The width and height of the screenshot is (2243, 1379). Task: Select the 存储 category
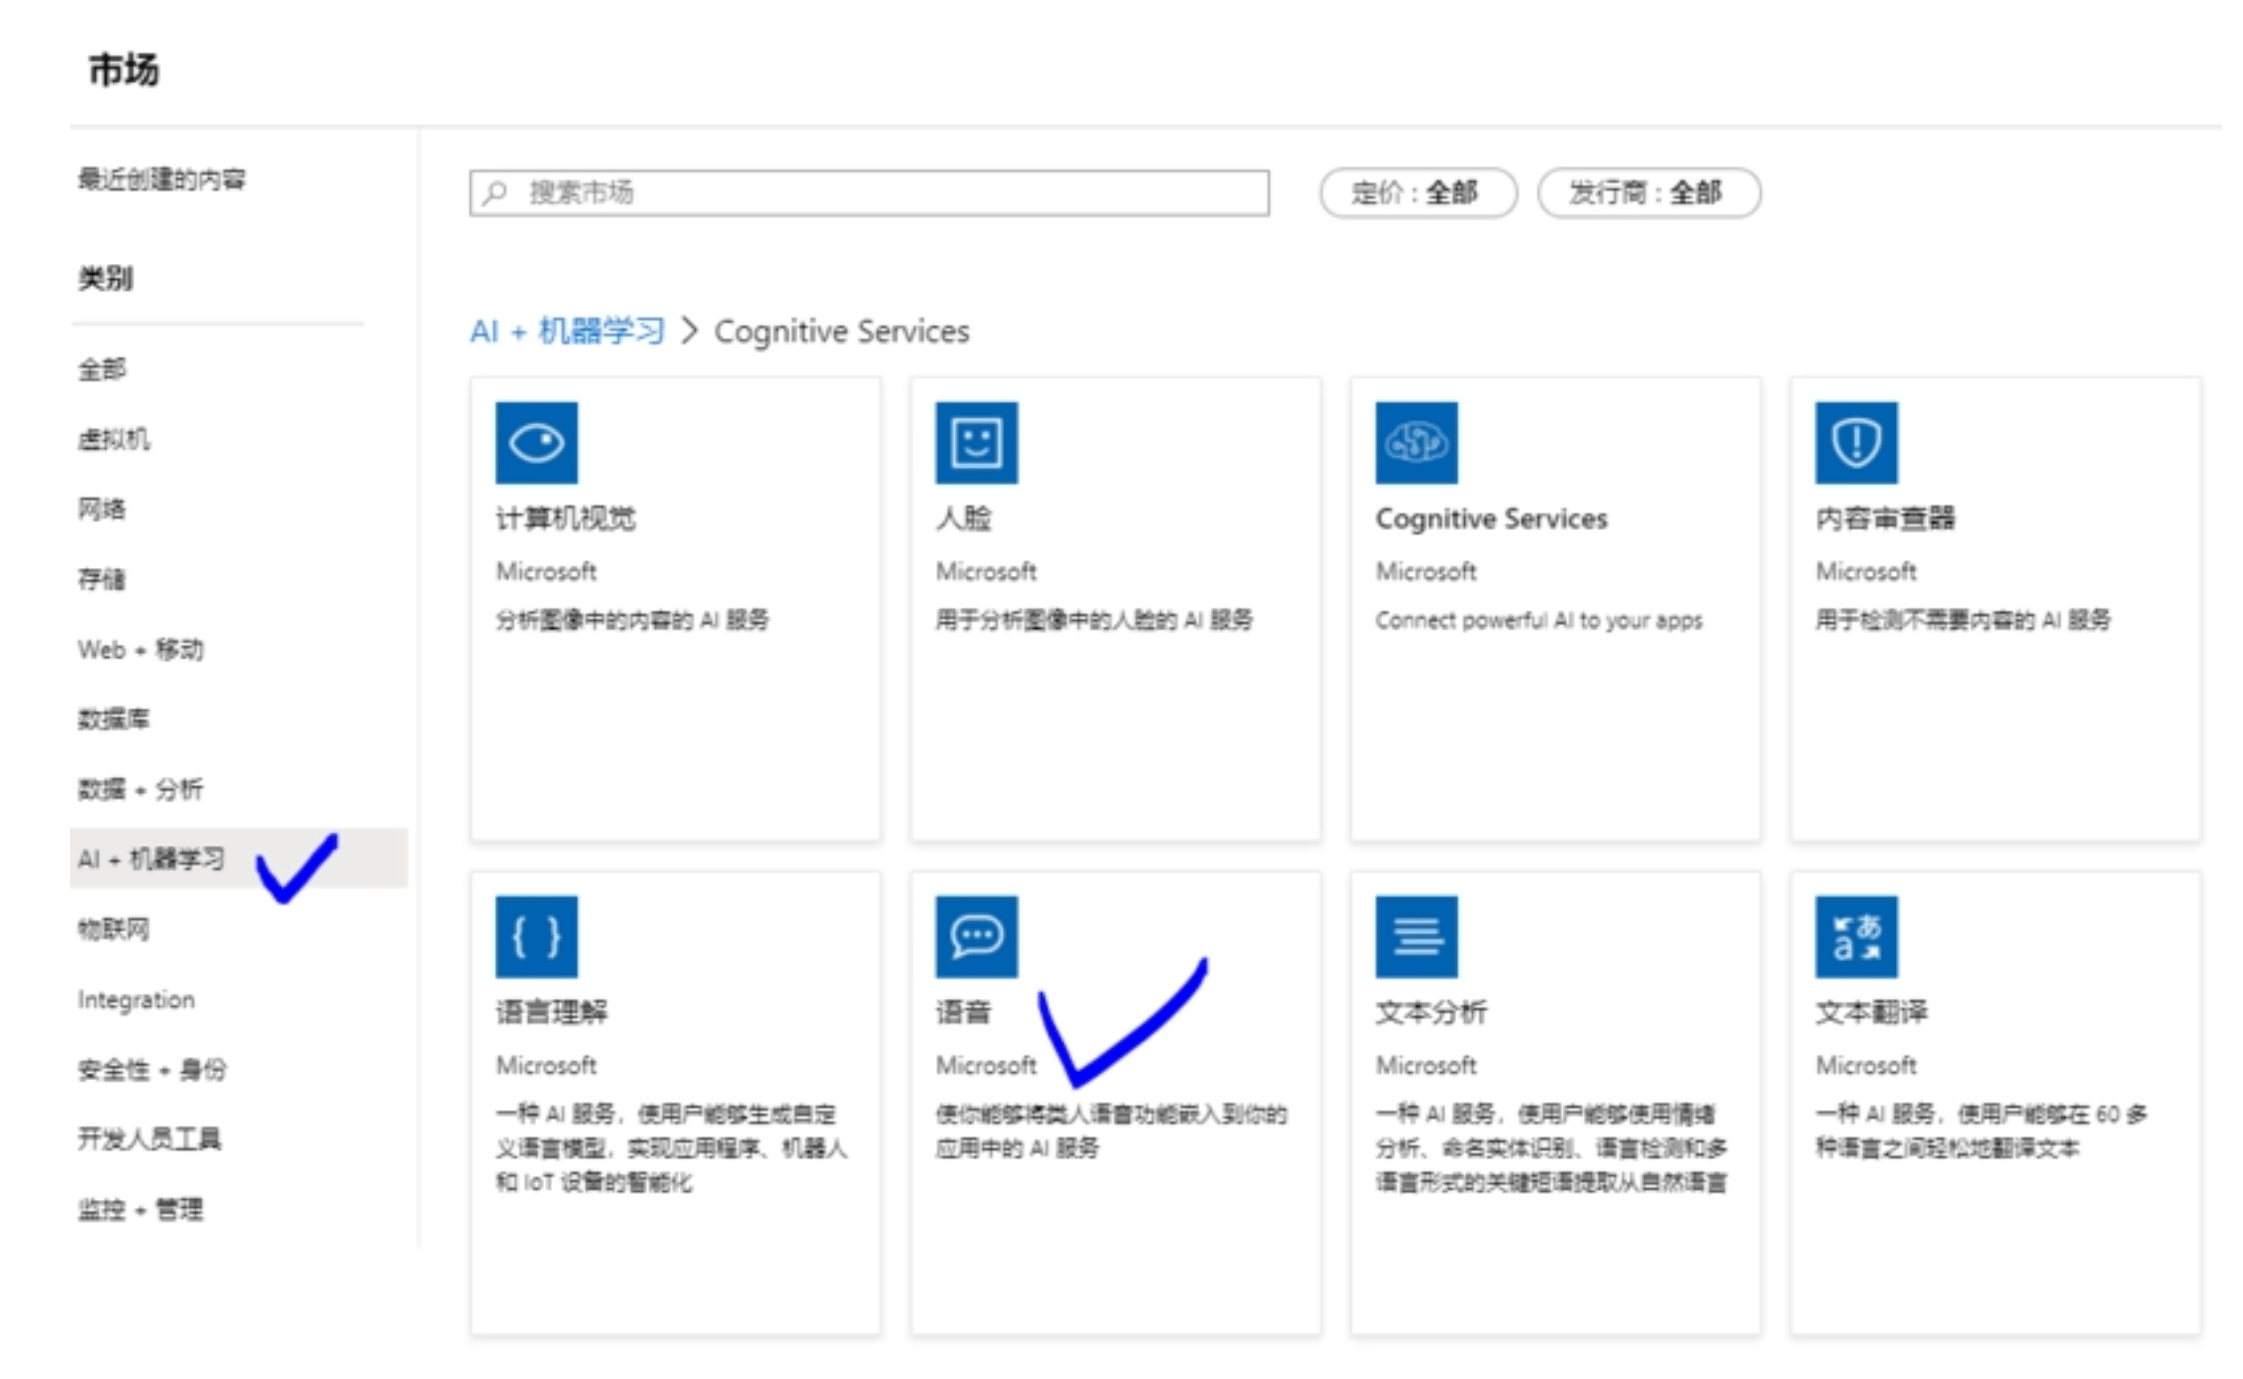(x=102, y=579)
